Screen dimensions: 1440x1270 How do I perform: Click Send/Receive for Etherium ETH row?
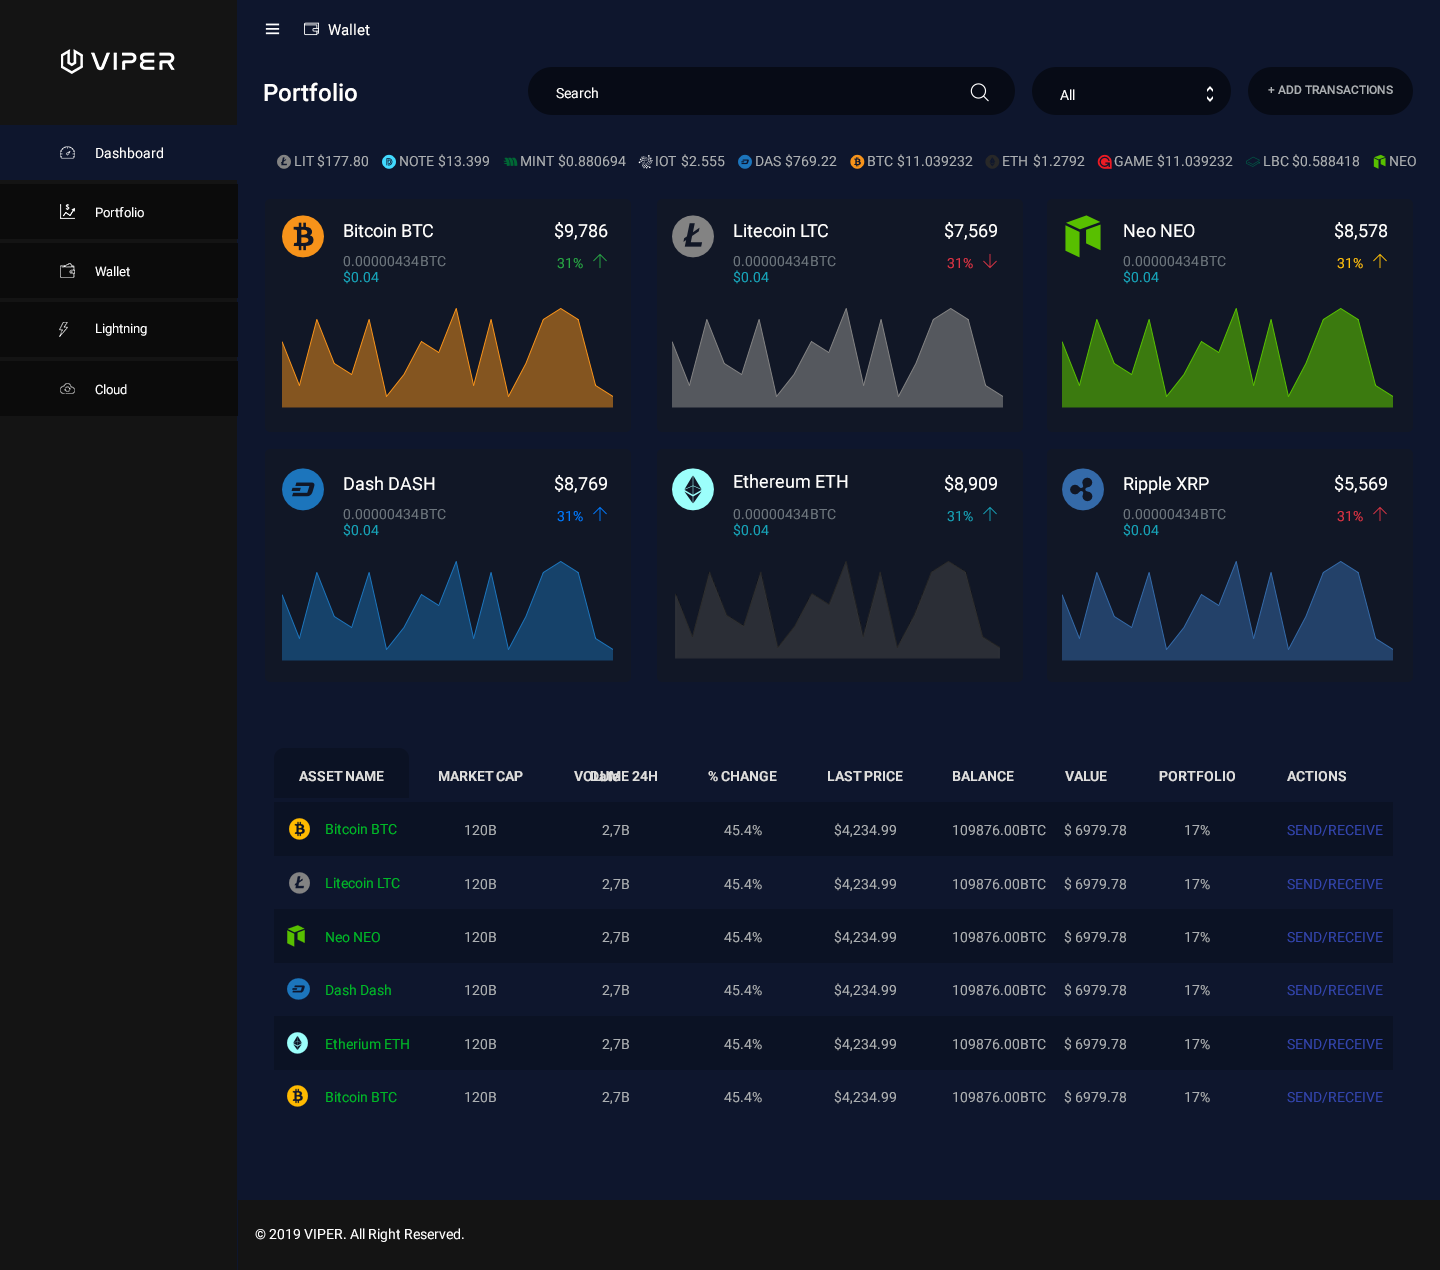click(1334, 1044)
